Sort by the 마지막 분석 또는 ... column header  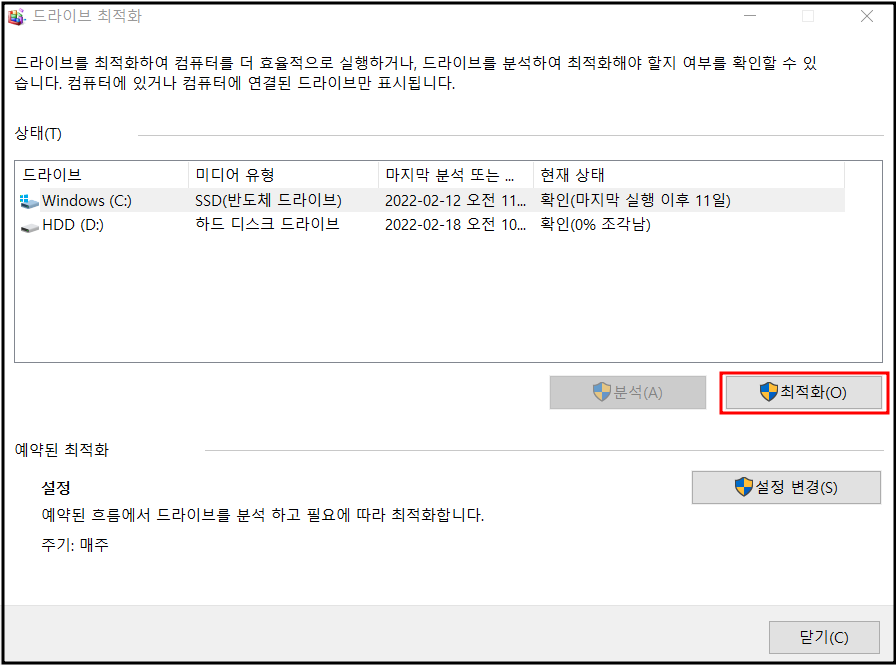pos(456,175)
